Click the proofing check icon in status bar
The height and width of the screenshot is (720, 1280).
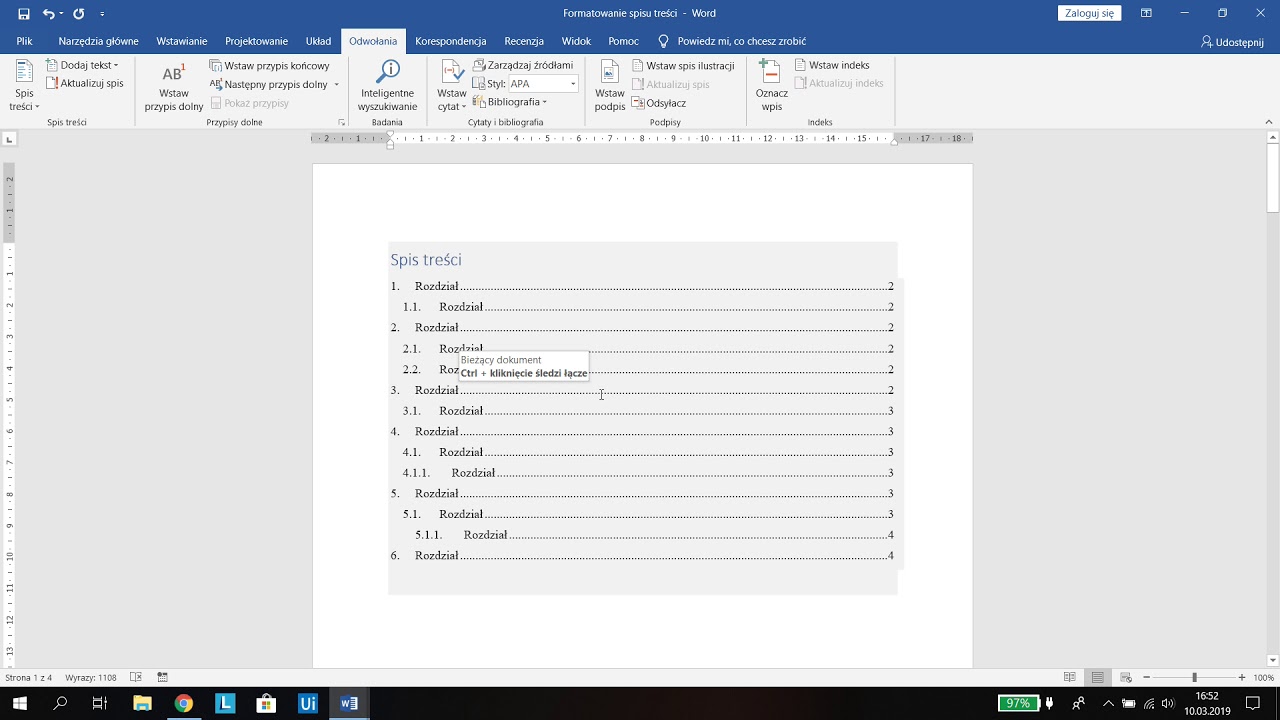pos(136,678)
